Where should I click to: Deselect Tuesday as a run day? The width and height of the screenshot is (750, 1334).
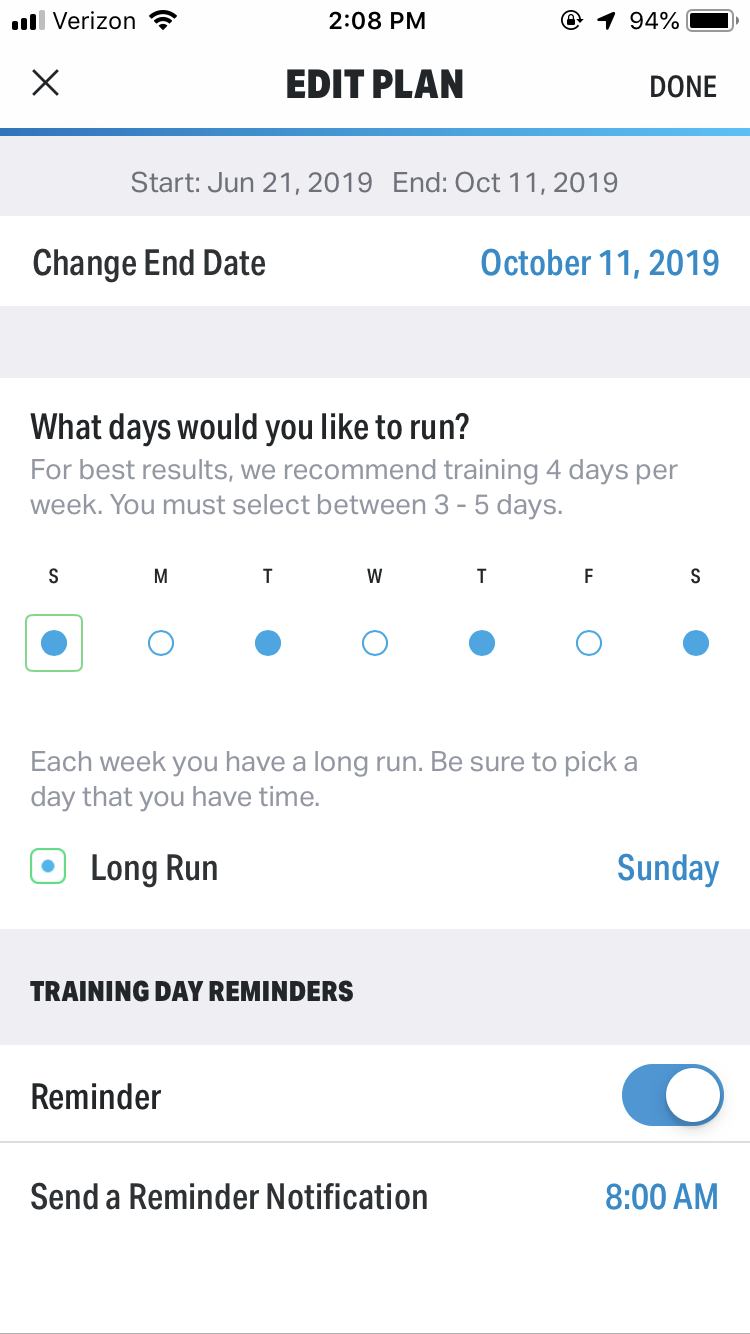pos(268,643)
